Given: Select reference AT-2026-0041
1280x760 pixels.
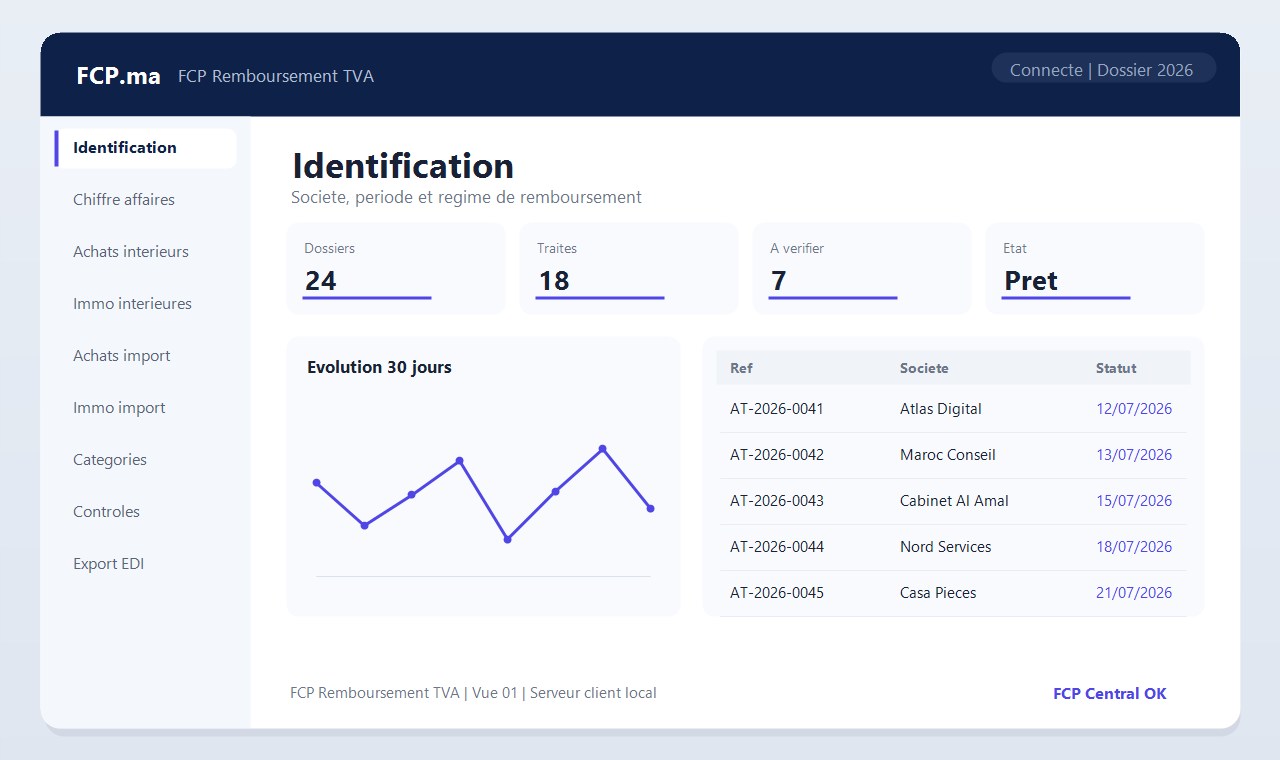Looking at the screenshot, I should pos(777,409).
